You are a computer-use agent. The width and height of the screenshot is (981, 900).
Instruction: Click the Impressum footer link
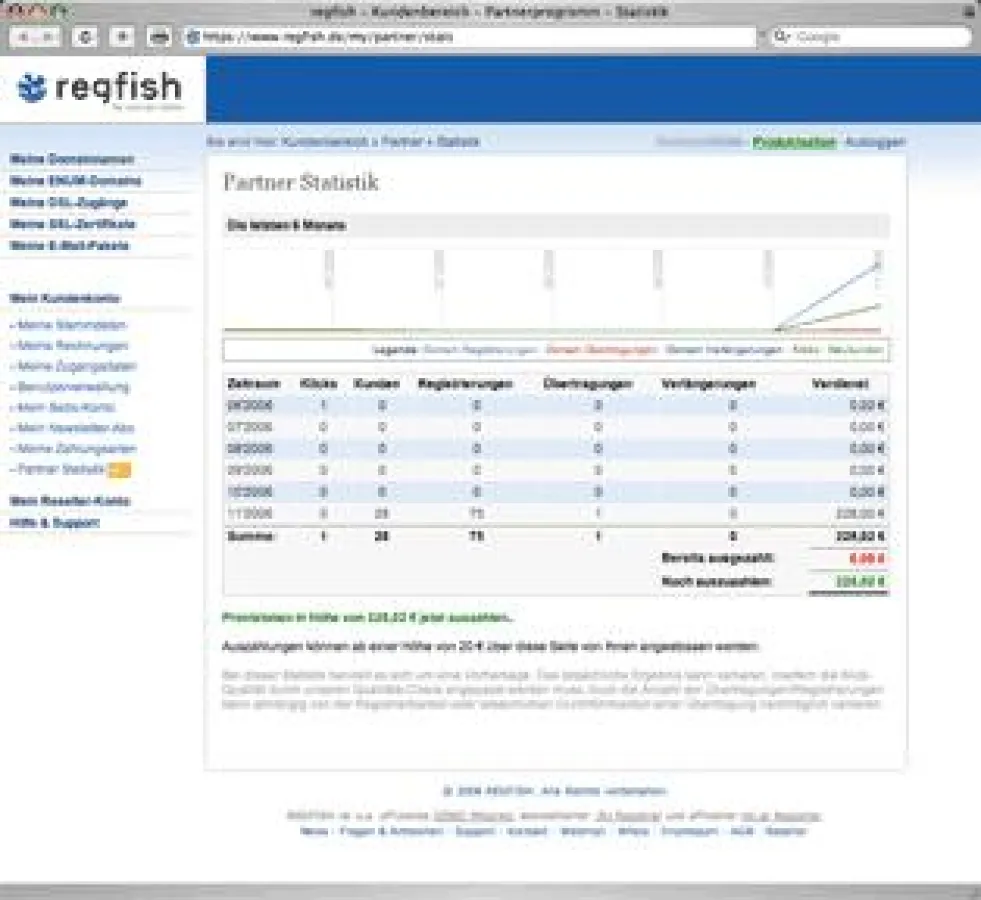tap(685, 831)
